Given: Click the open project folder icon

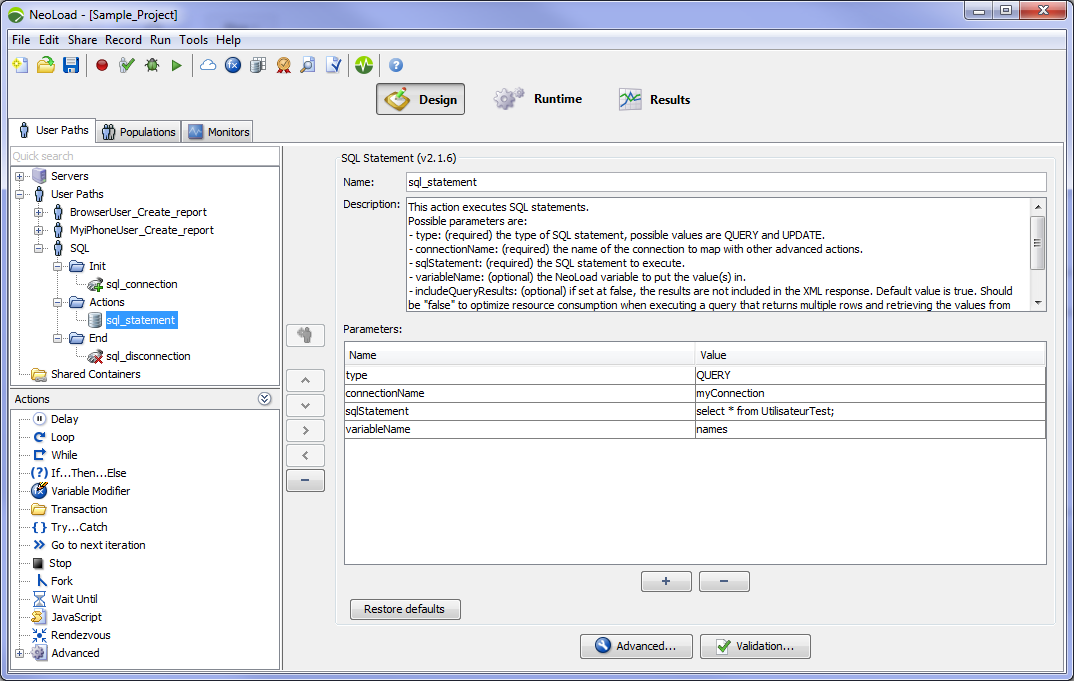Looking at the screenshot, I should [46, 65].
